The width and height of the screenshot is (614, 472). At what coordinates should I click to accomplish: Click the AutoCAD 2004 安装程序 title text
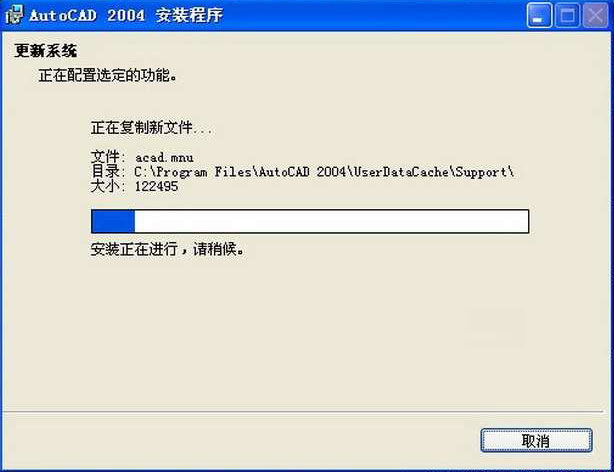coord(126,16)
